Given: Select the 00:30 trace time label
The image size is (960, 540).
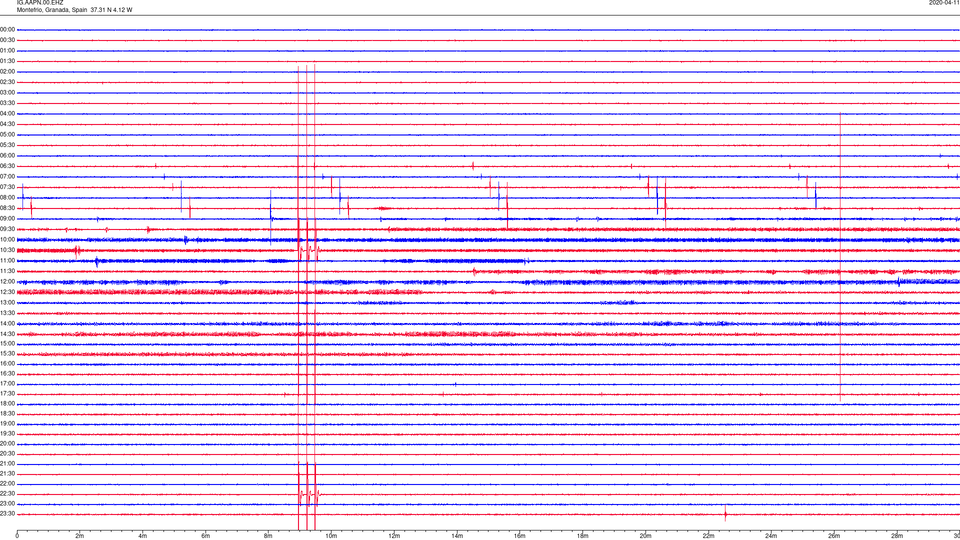Looking at the screenshot, I should [7, 40].
